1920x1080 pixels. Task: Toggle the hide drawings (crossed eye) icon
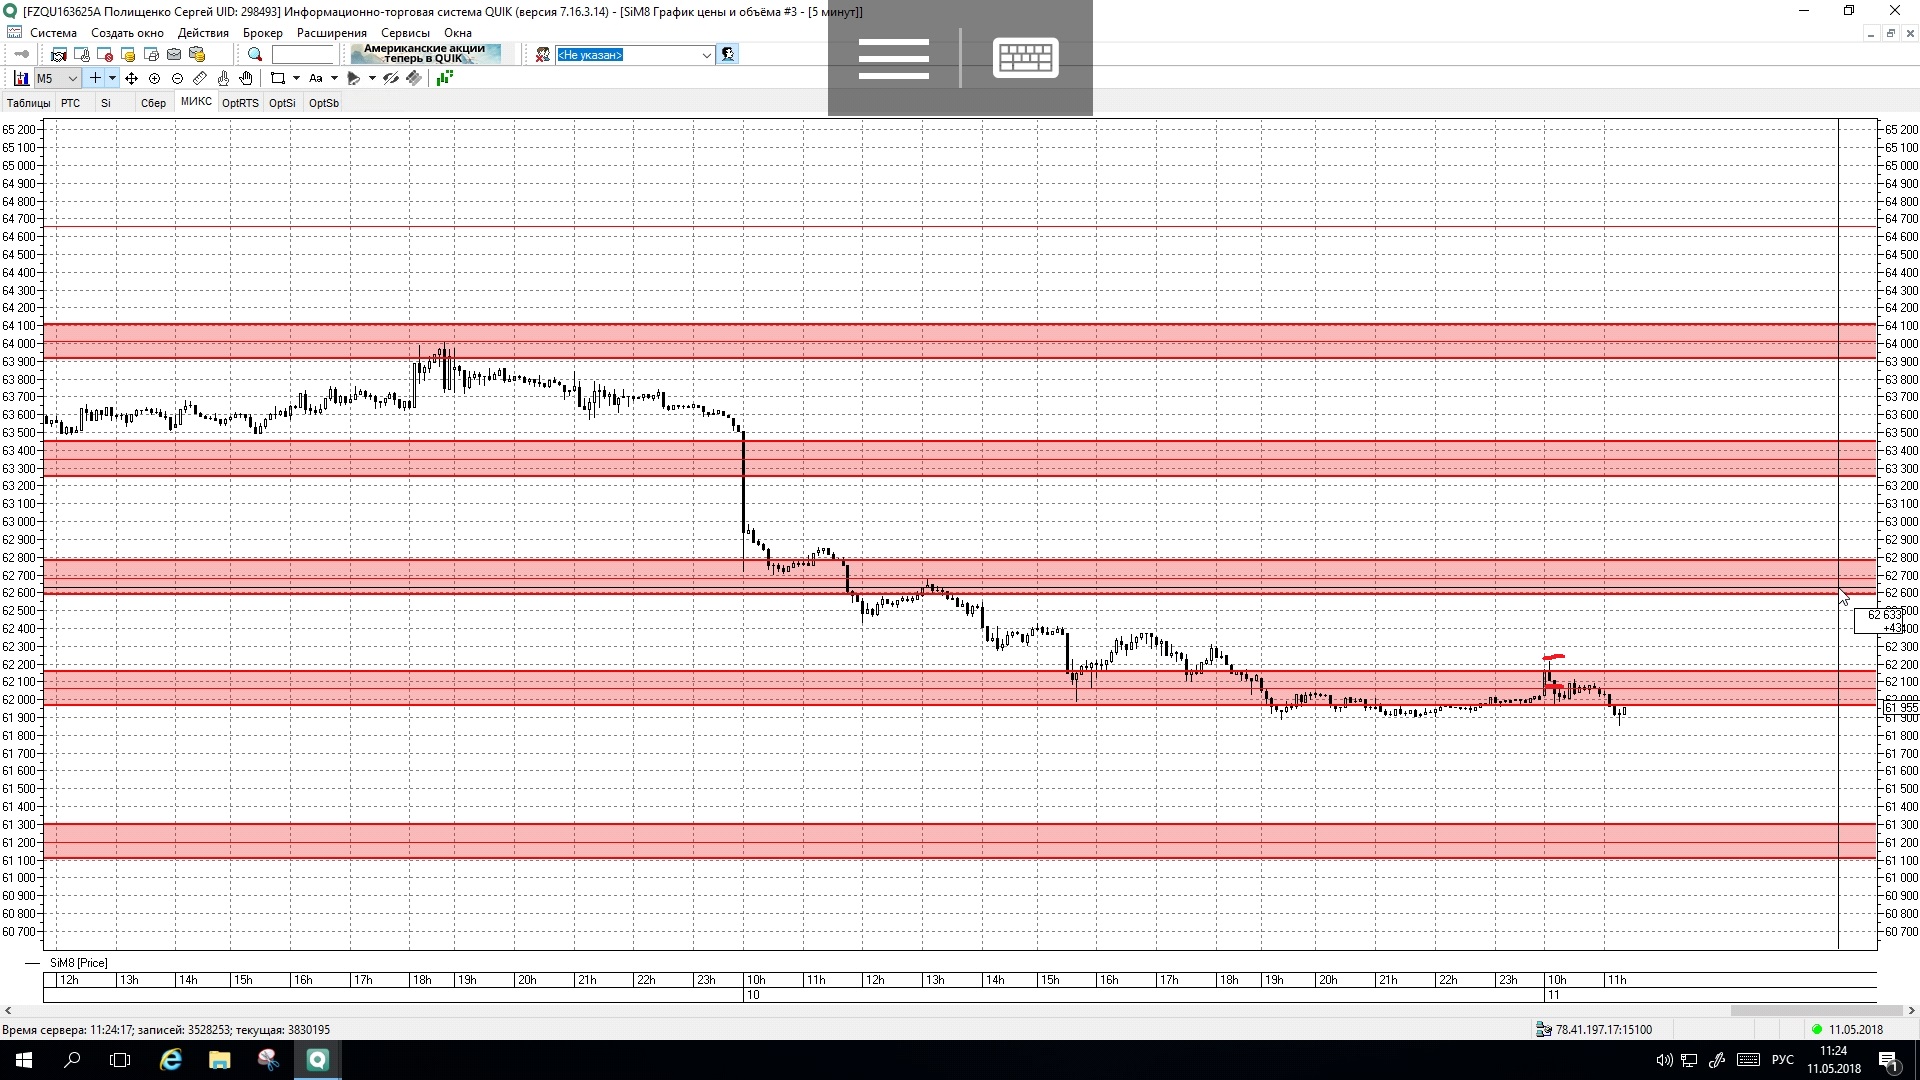[391, 78]
